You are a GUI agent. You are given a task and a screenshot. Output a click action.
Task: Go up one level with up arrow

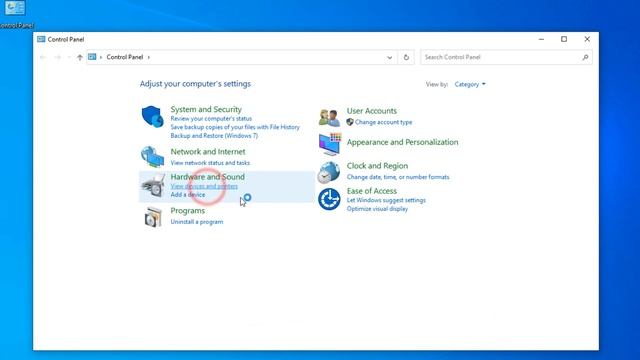80,57
